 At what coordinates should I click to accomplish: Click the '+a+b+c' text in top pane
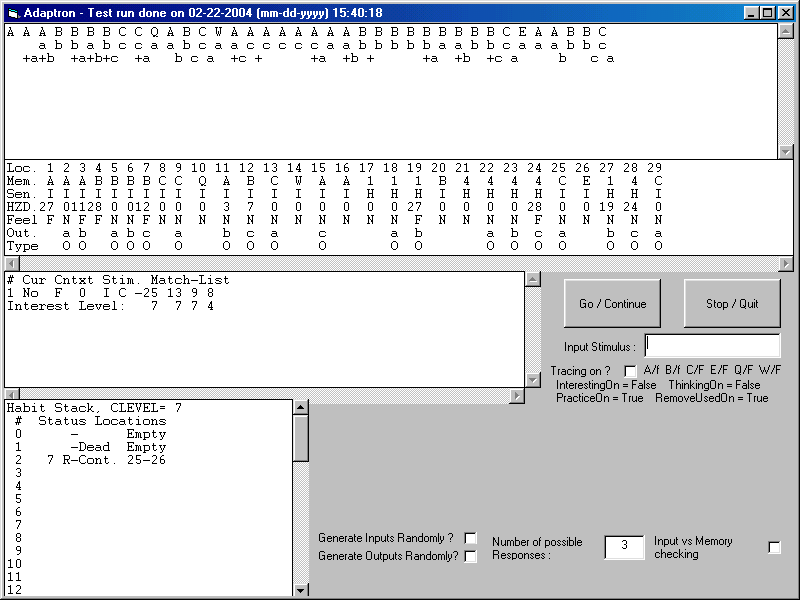pos(94,58)
